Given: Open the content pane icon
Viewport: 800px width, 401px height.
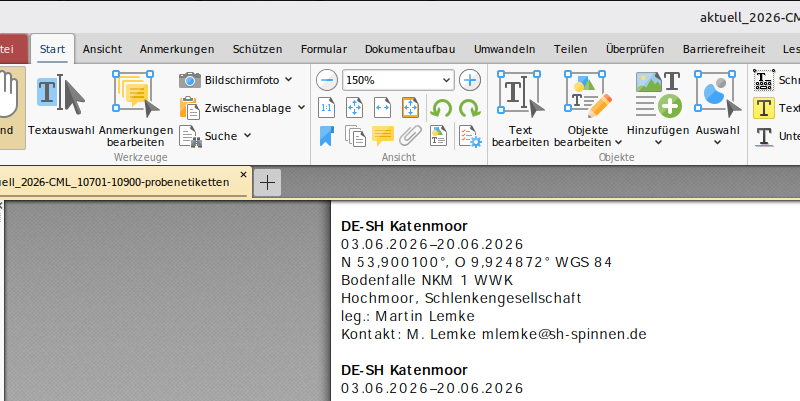Looking at the screenshot, I should [438, 136].
